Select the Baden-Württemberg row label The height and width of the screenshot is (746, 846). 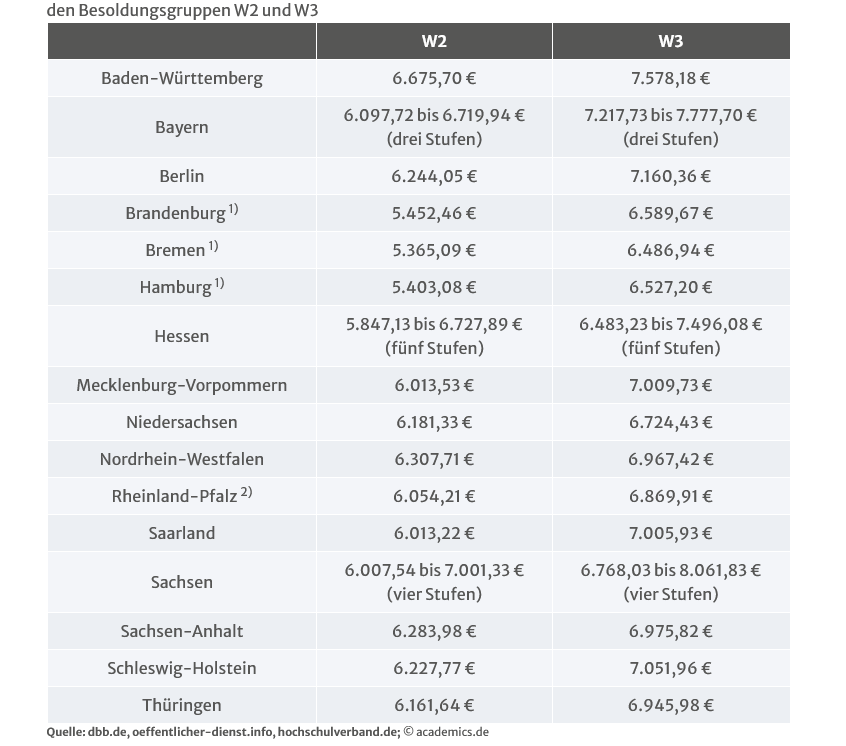point(182,79)
